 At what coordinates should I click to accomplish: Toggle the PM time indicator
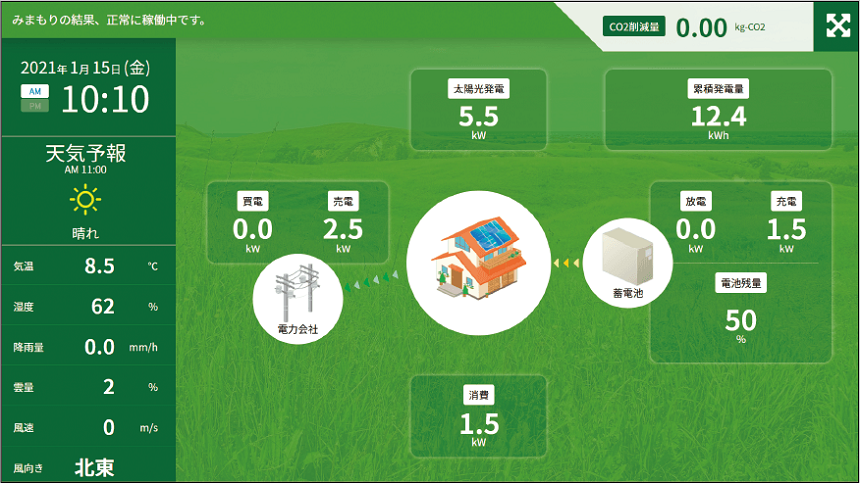(x=34, y=106)
